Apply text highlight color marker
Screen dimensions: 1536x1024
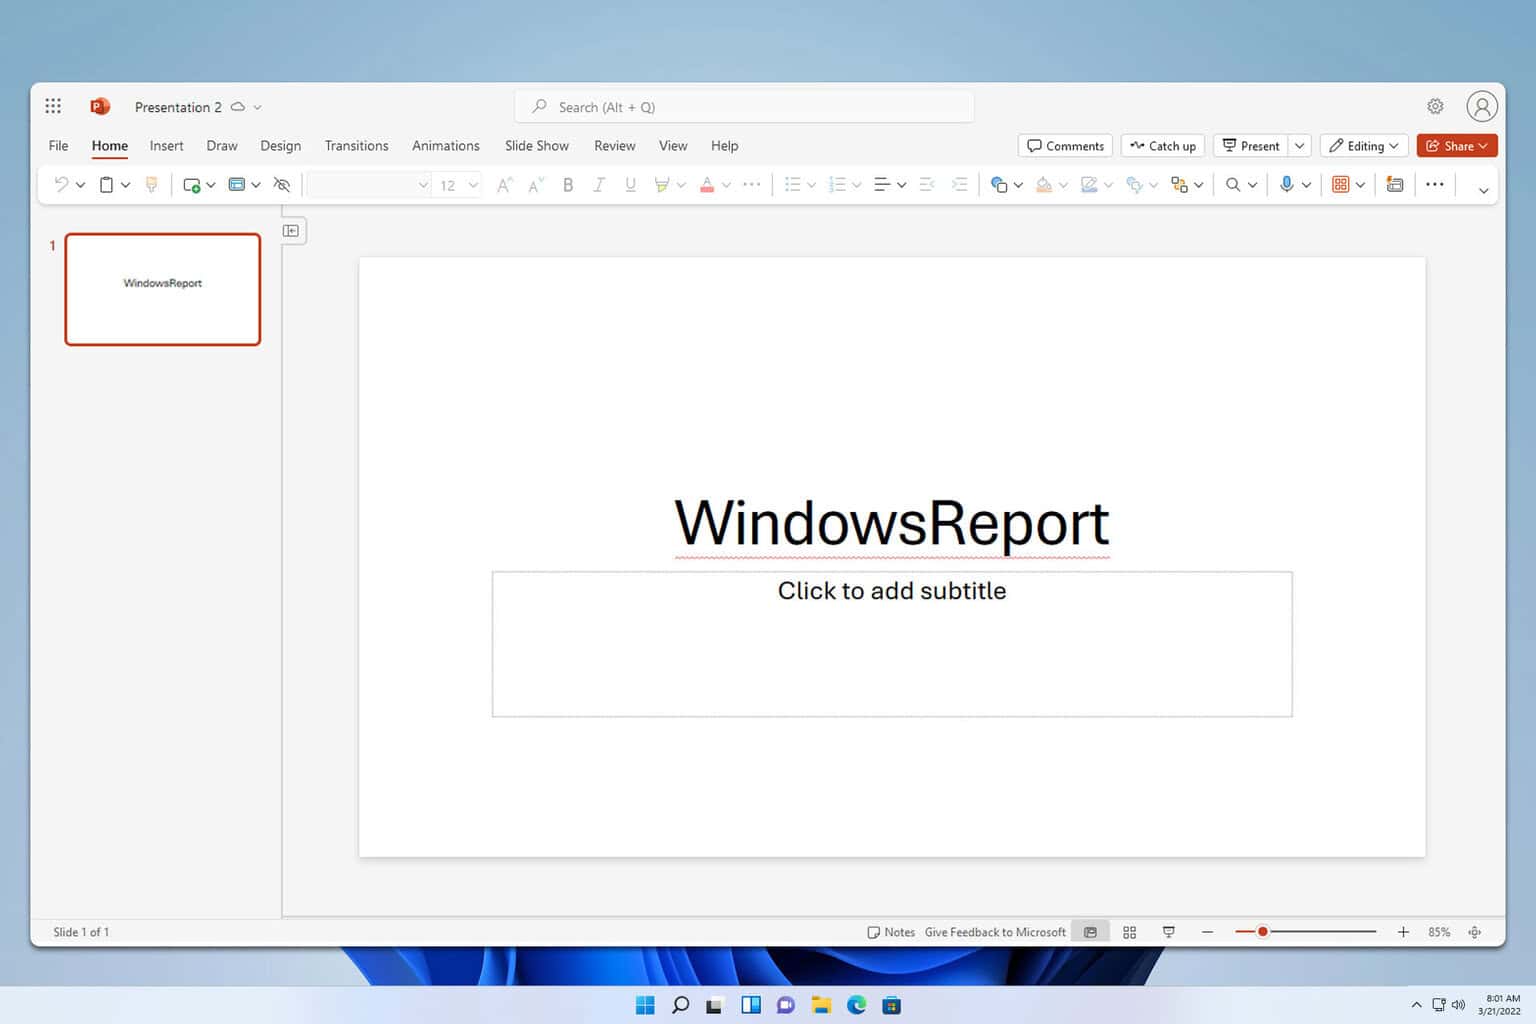[x=661, y=184]
